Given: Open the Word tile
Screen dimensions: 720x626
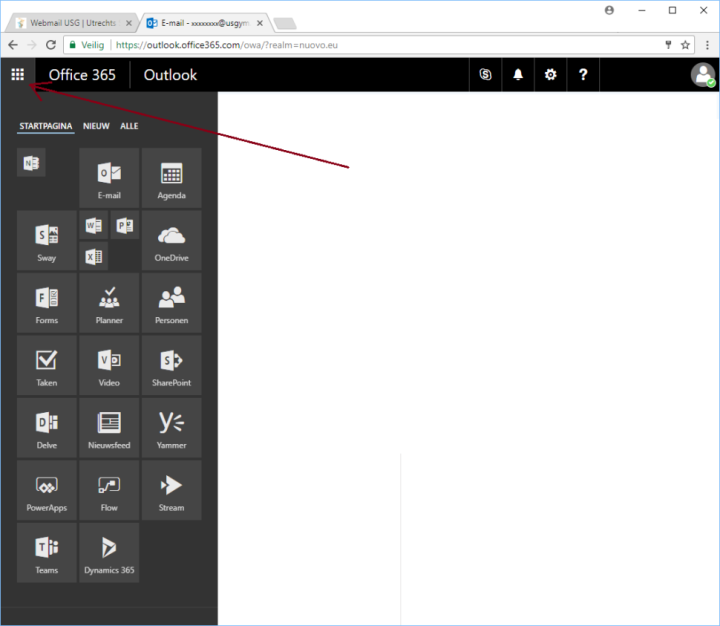Looking at the screenshot, I should point(94,225).
